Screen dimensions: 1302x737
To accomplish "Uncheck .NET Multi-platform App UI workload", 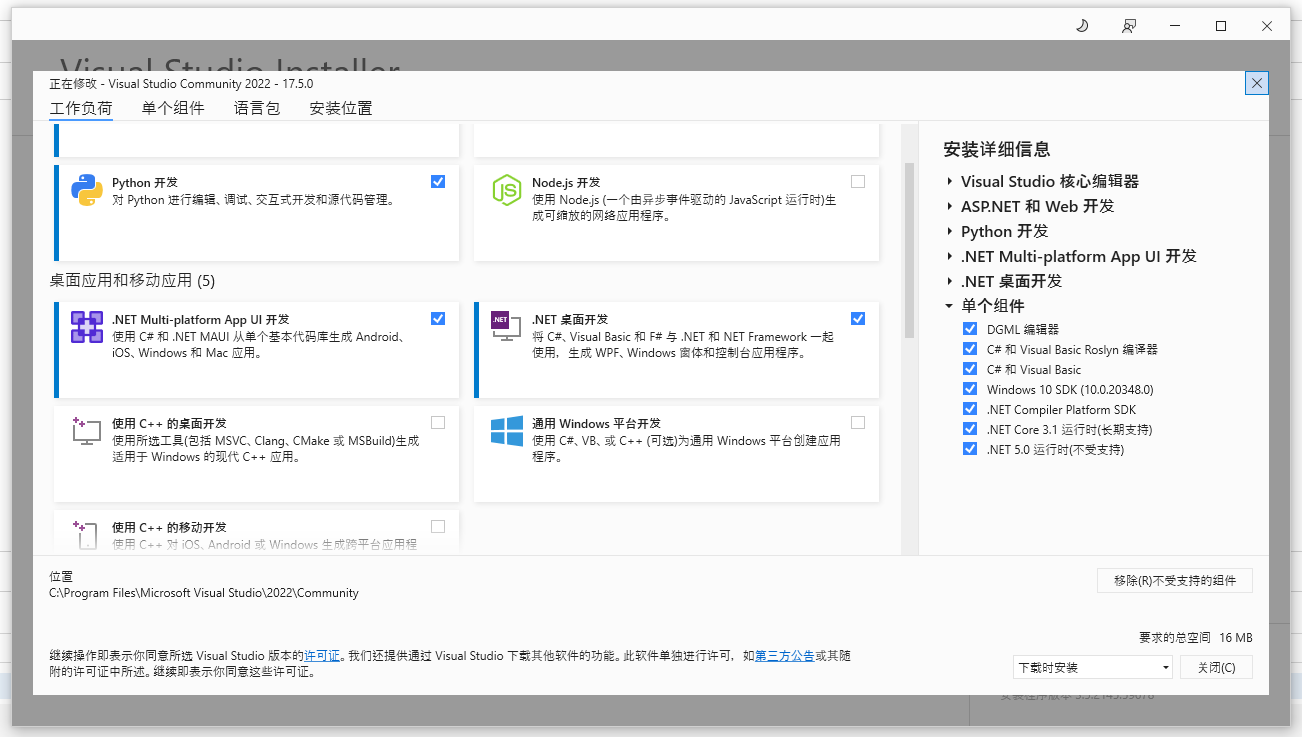I will [x=438, y=319].
